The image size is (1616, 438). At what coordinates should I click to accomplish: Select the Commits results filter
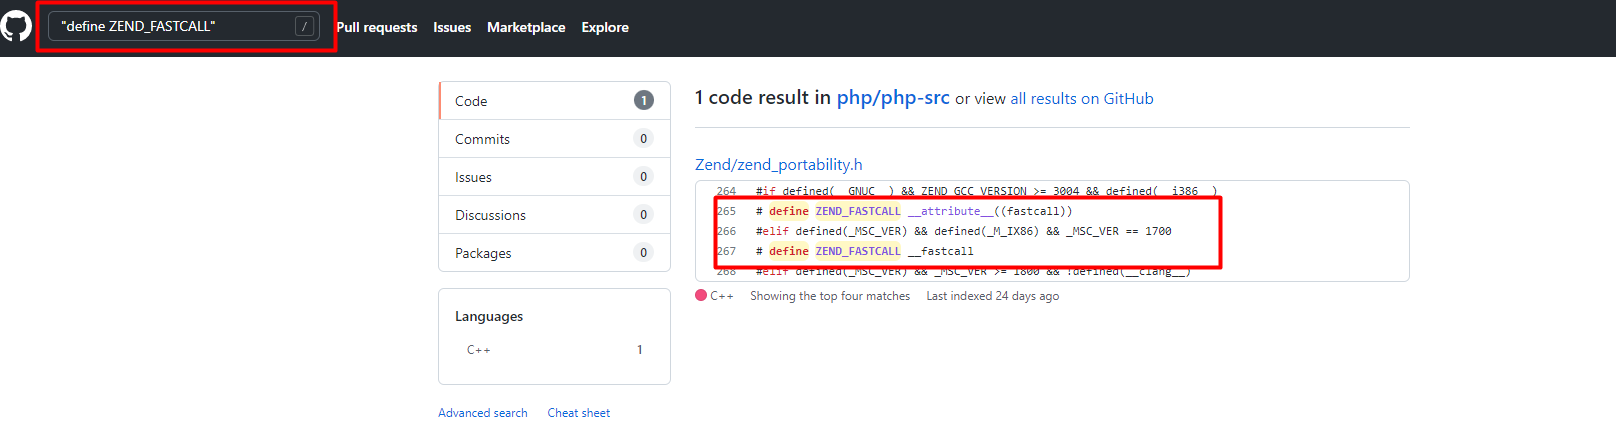pos(554,139)
